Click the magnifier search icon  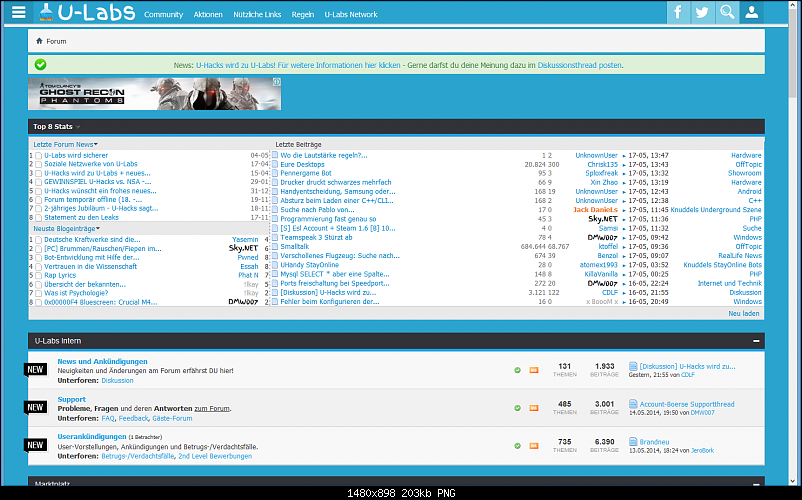pyautogui.click(x=727, y=13)
